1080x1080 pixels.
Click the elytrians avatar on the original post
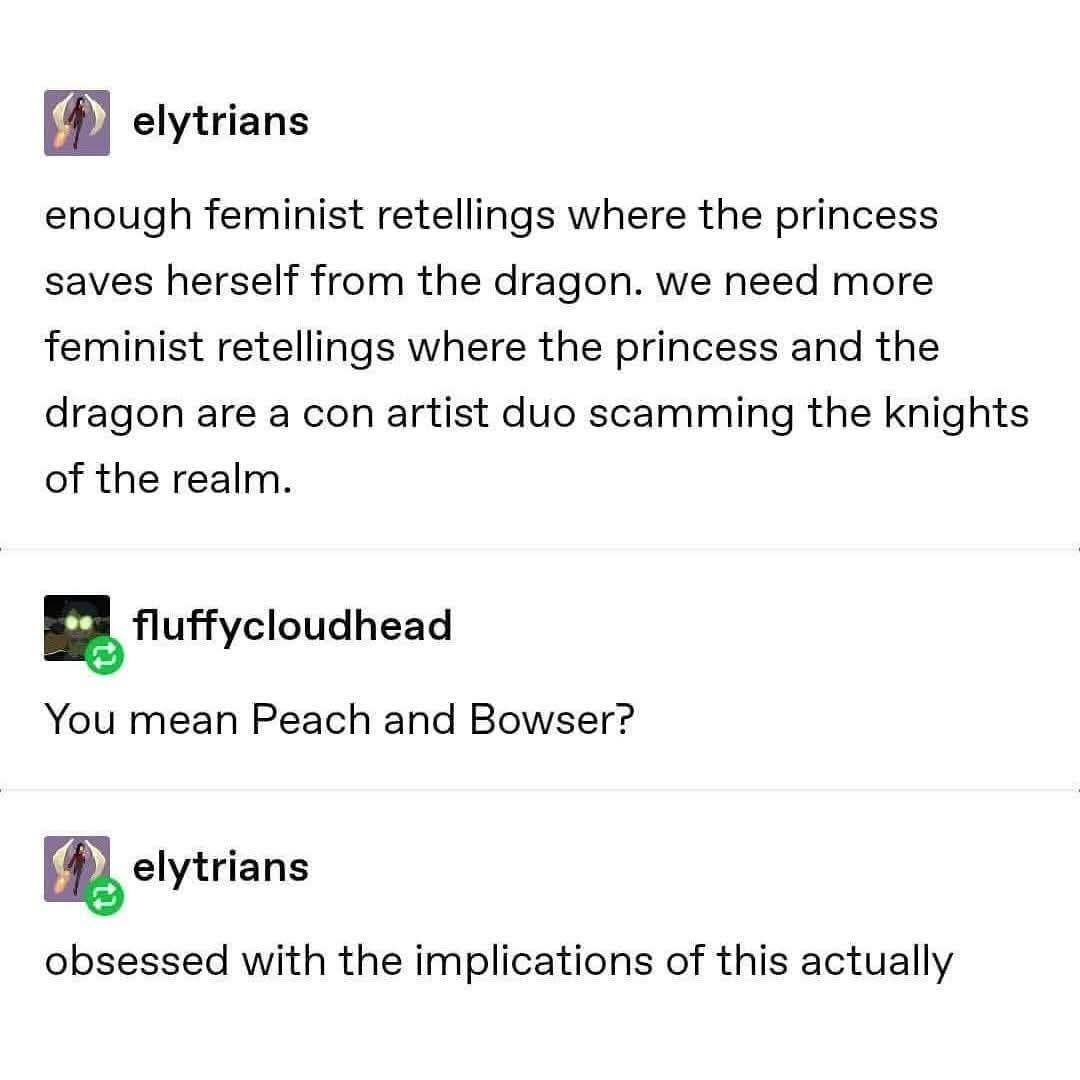(x=77, y=122)
